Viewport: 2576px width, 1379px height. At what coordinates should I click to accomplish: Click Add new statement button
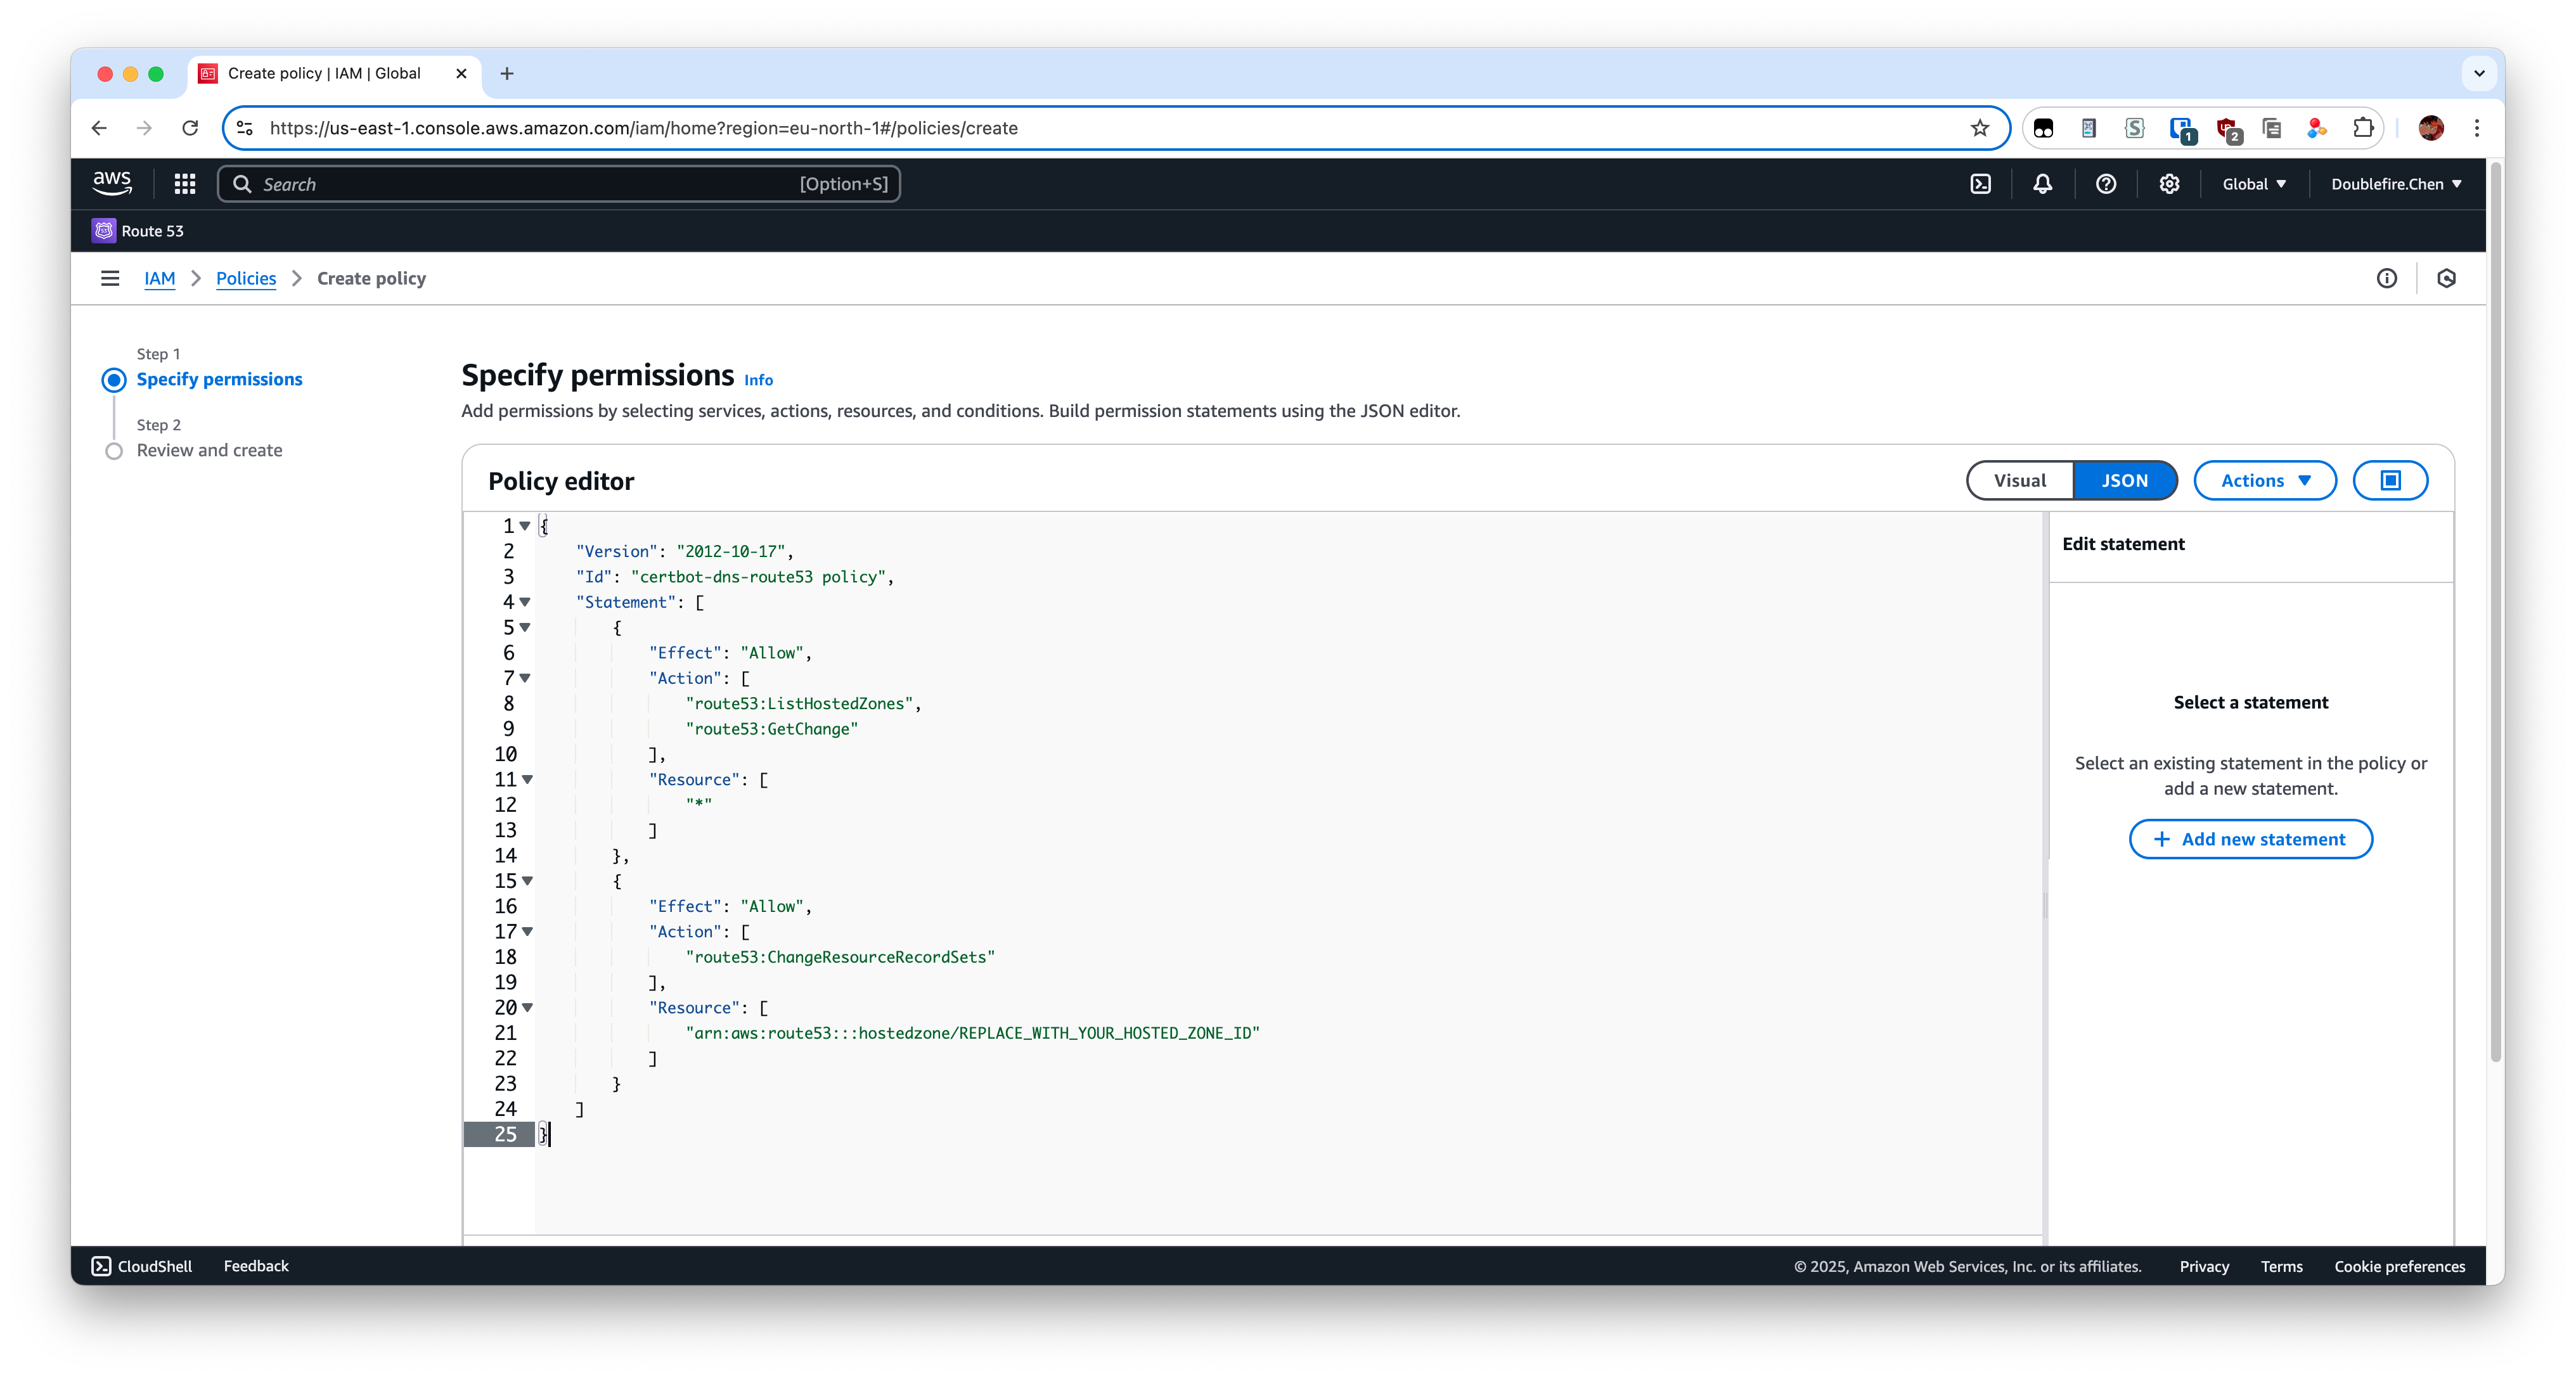[2250, 839]
